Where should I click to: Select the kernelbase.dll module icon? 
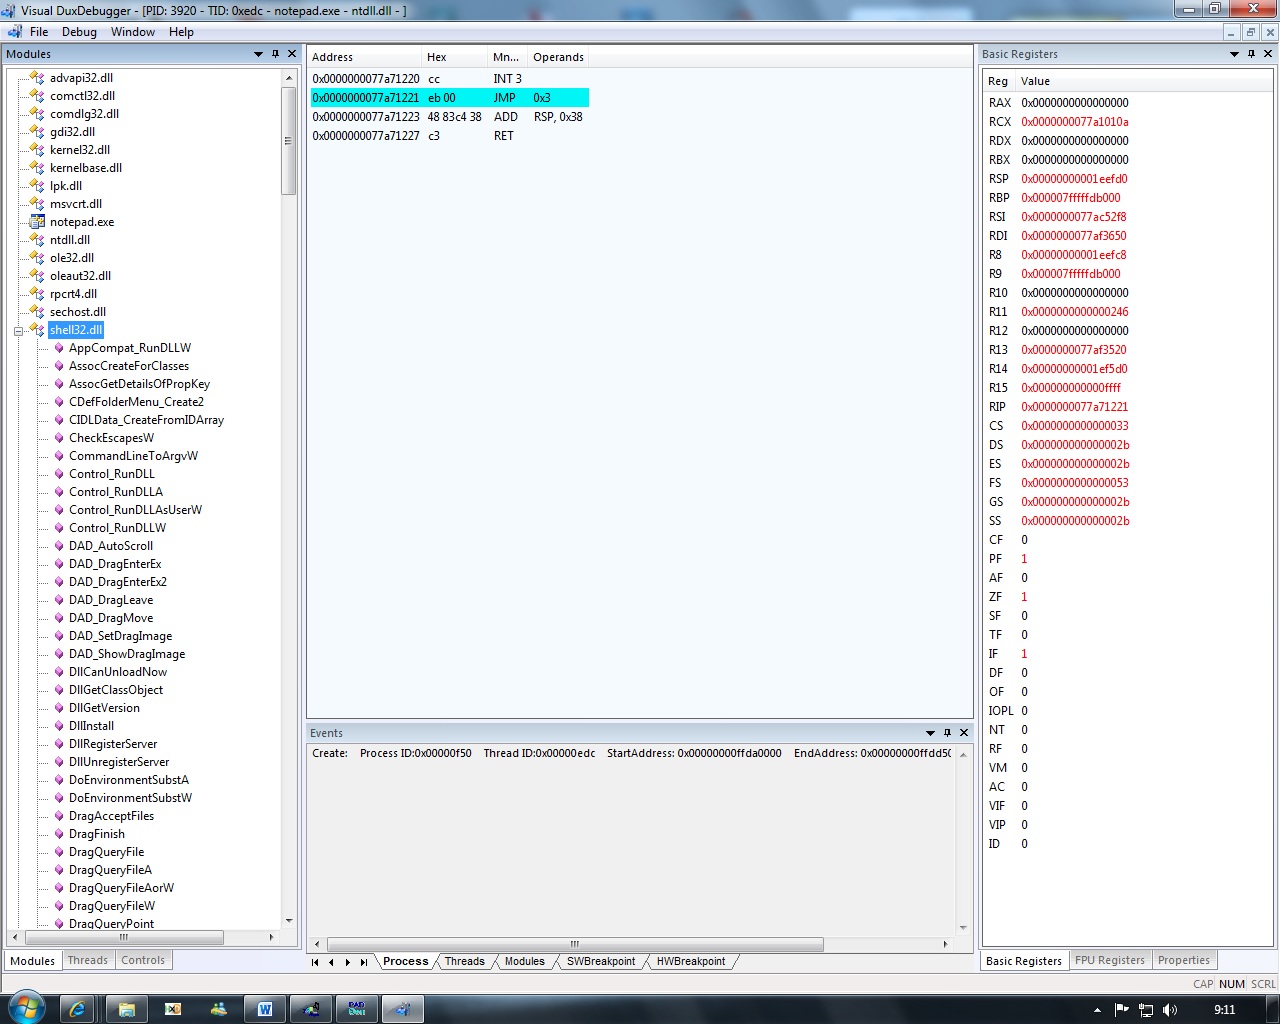(x=37, y=168)
